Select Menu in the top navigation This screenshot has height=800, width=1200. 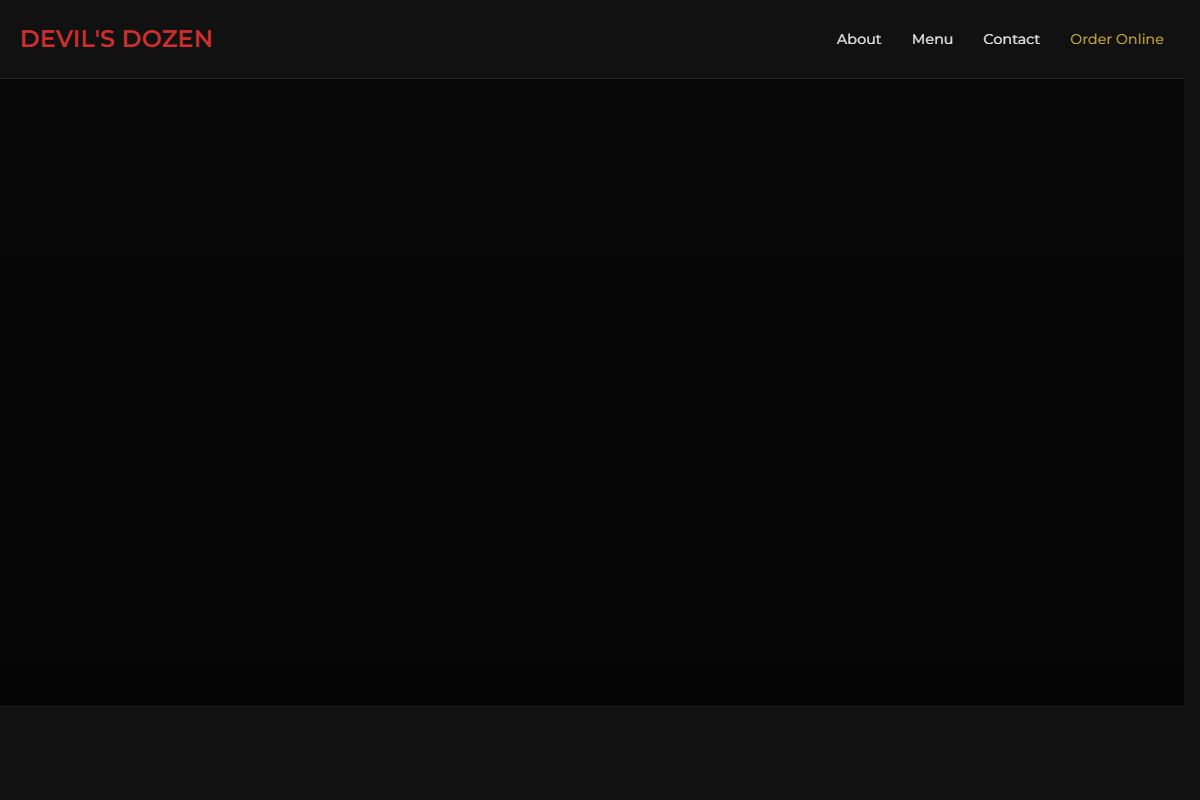pyautogui.click(x=932, y=39)
